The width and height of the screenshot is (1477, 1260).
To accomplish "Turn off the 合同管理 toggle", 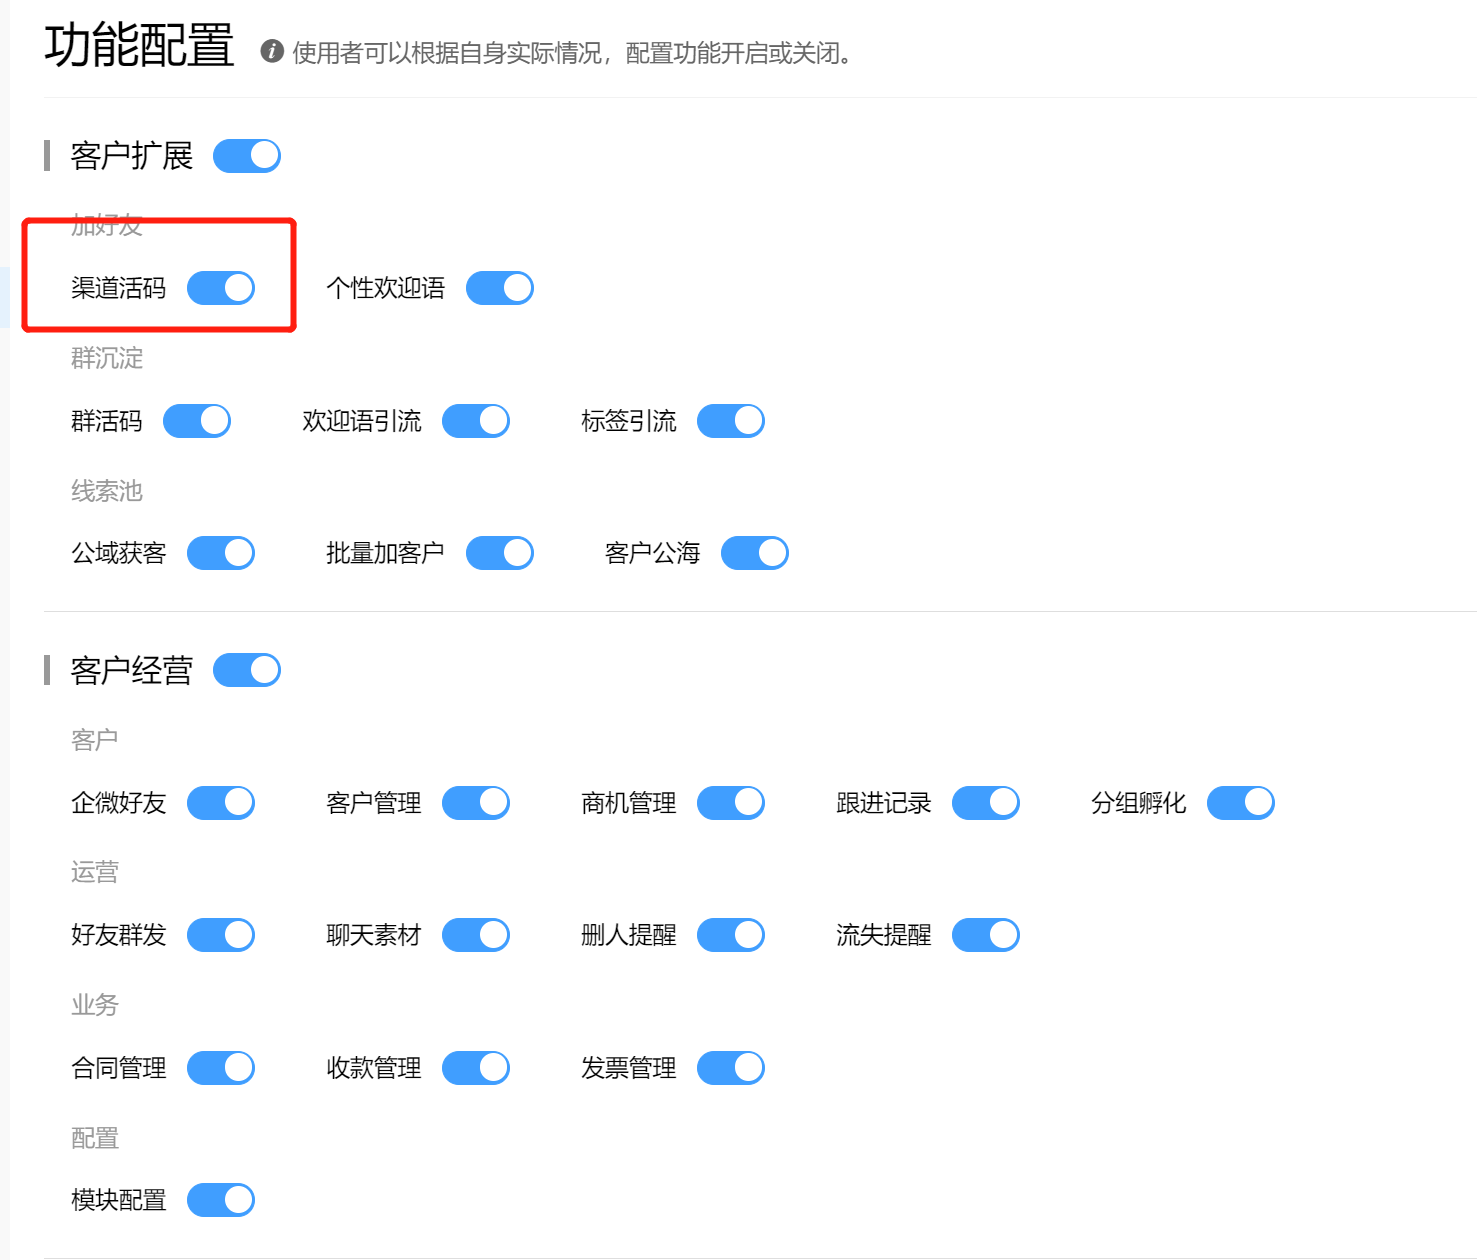I will (x=221, y=1068).
